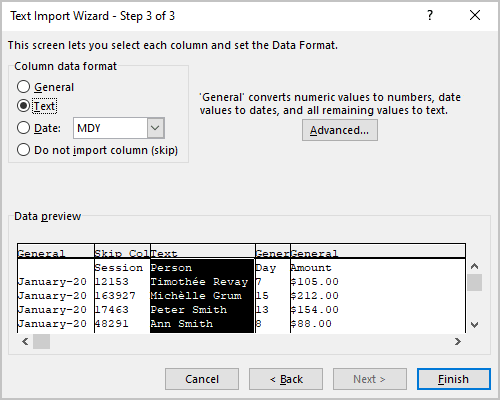
Task: Click the Cancel button
Action: pos(202,379)
